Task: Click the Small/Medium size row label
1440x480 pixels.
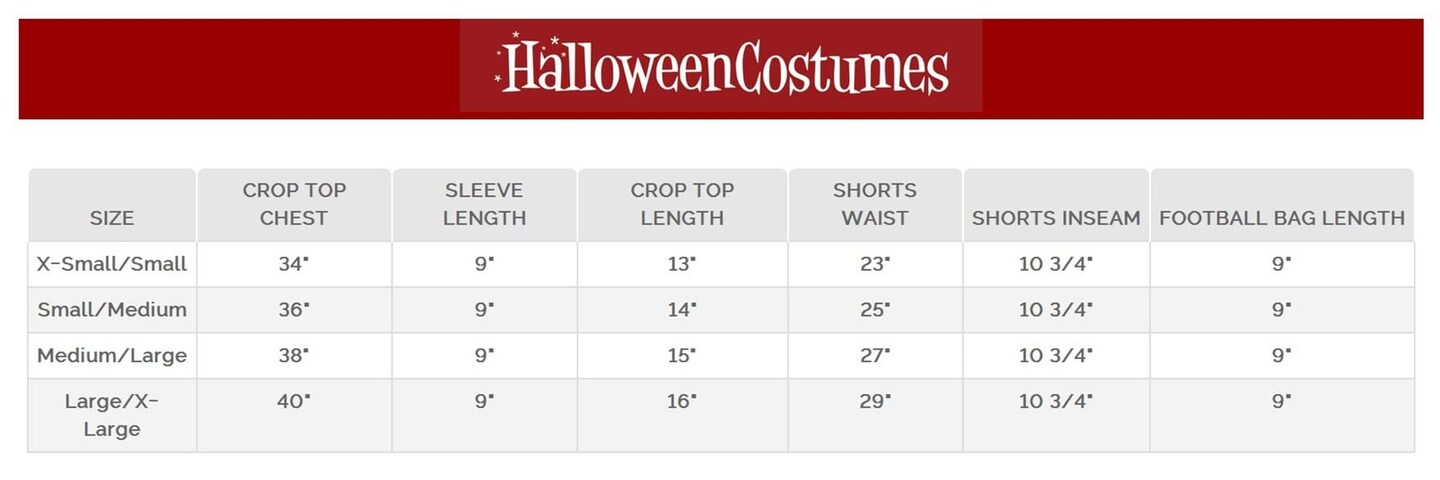Action: pyautogui.click(x=112, y=310)
